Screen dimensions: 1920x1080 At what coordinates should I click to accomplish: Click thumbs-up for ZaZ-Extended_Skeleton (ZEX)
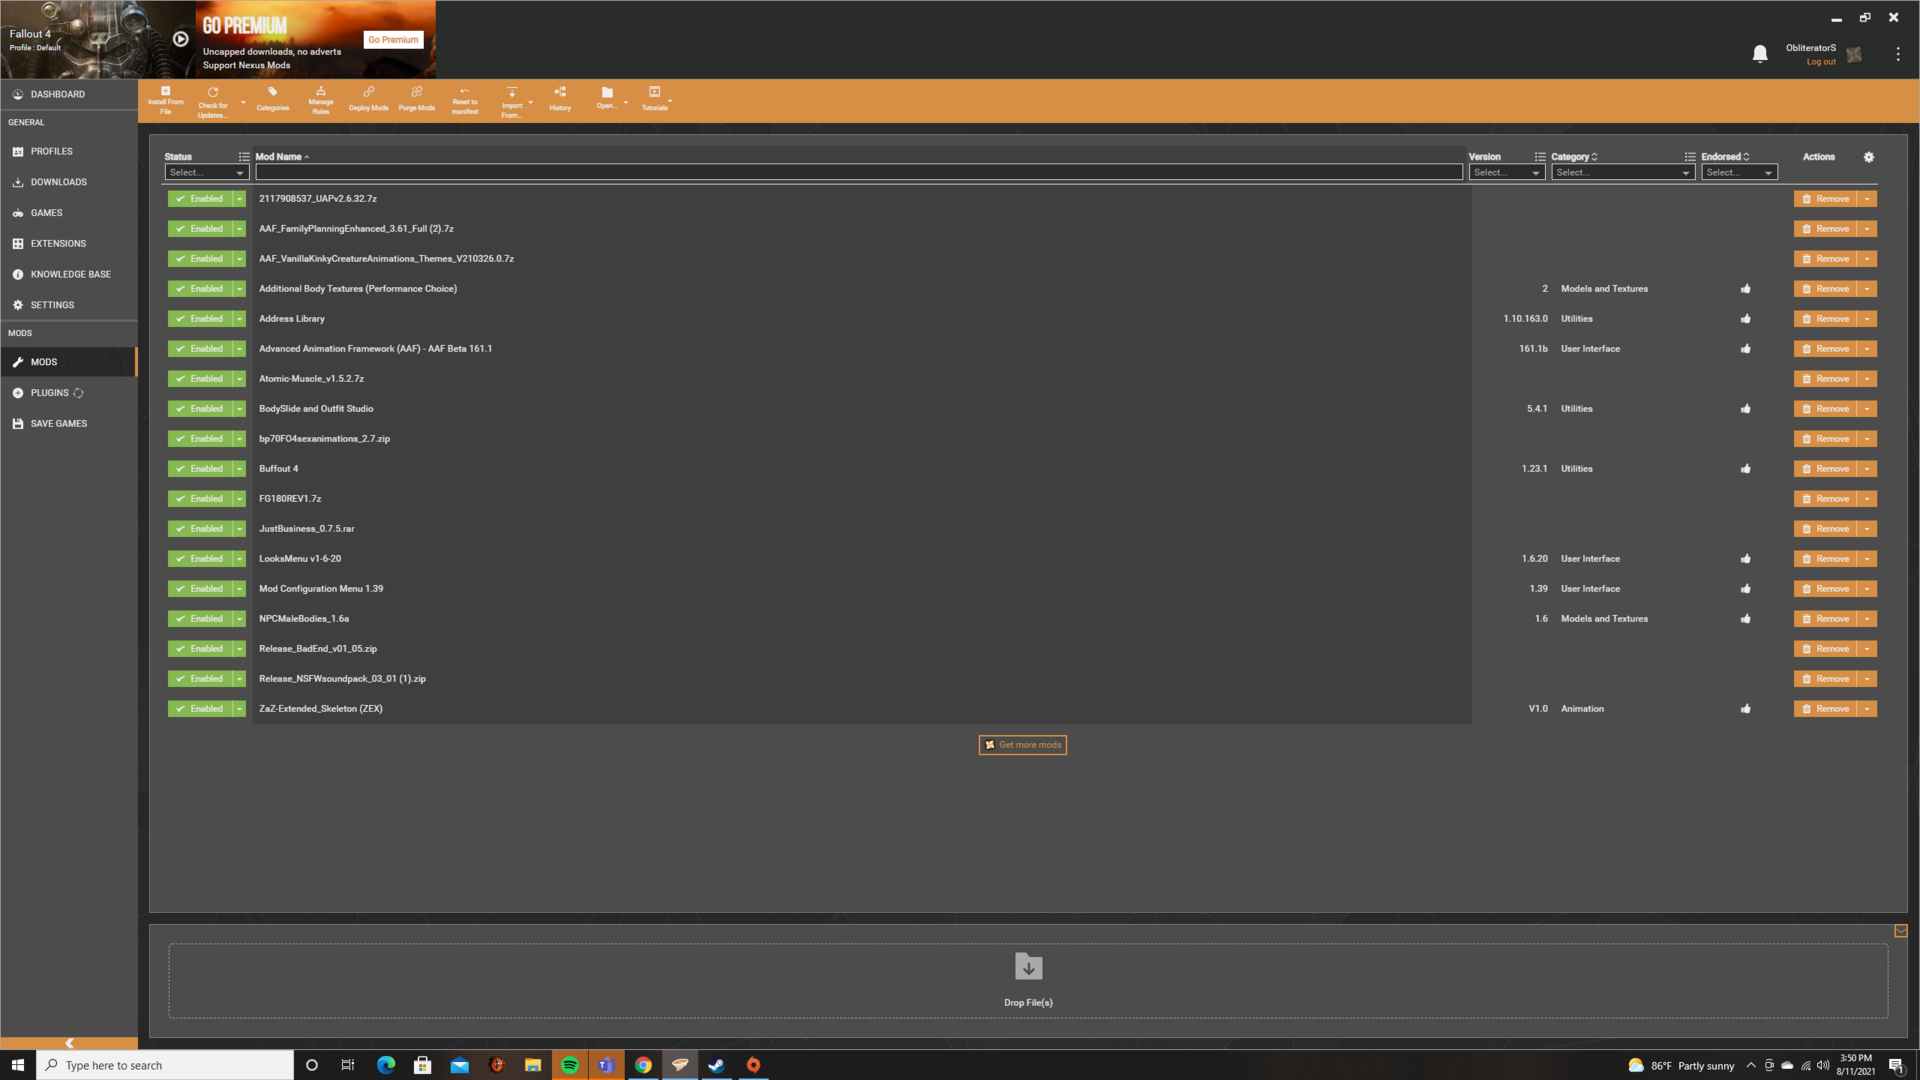coord(1746,709)
